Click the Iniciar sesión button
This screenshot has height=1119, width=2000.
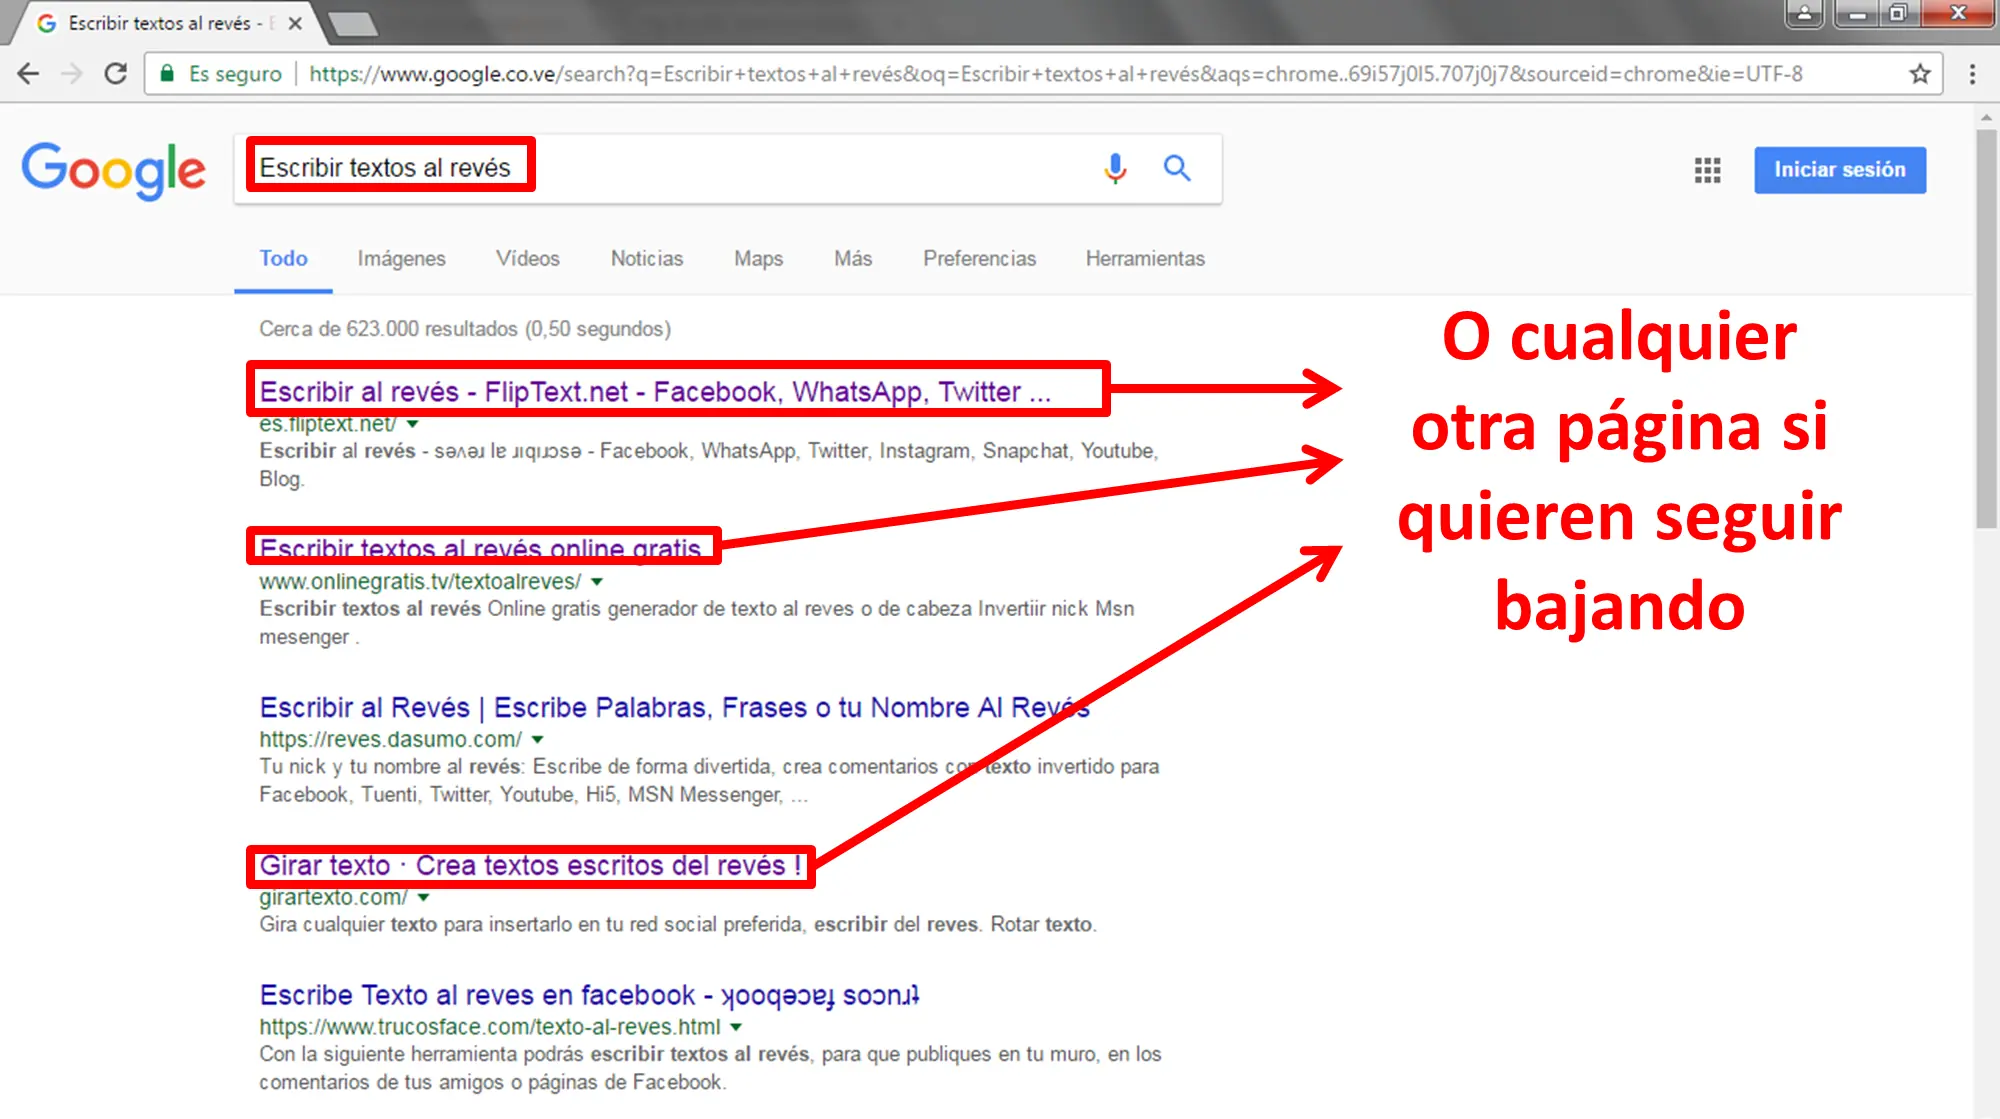[x=1840, y=170]
